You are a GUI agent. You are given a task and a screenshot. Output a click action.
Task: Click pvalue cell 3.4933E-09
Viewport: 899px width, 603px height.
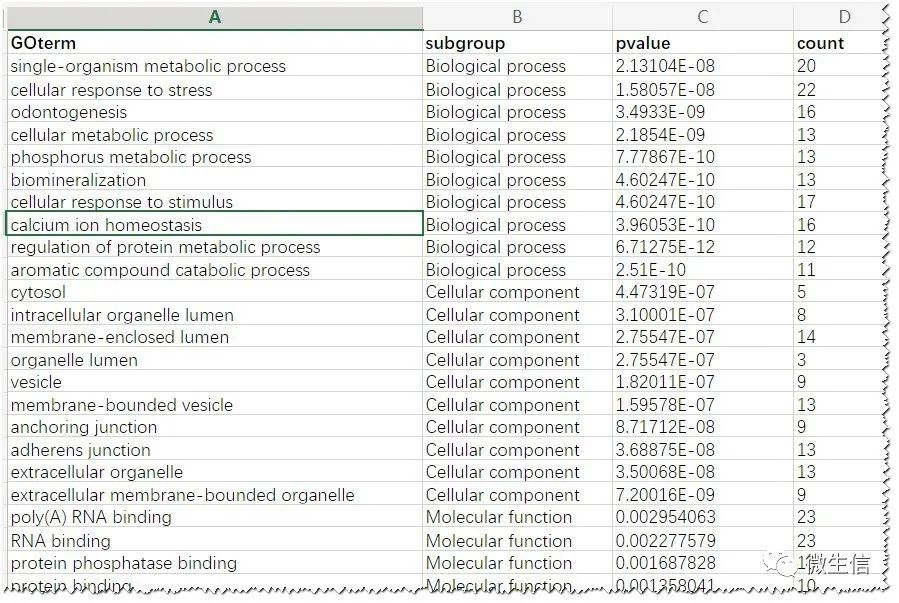[702, 112]
